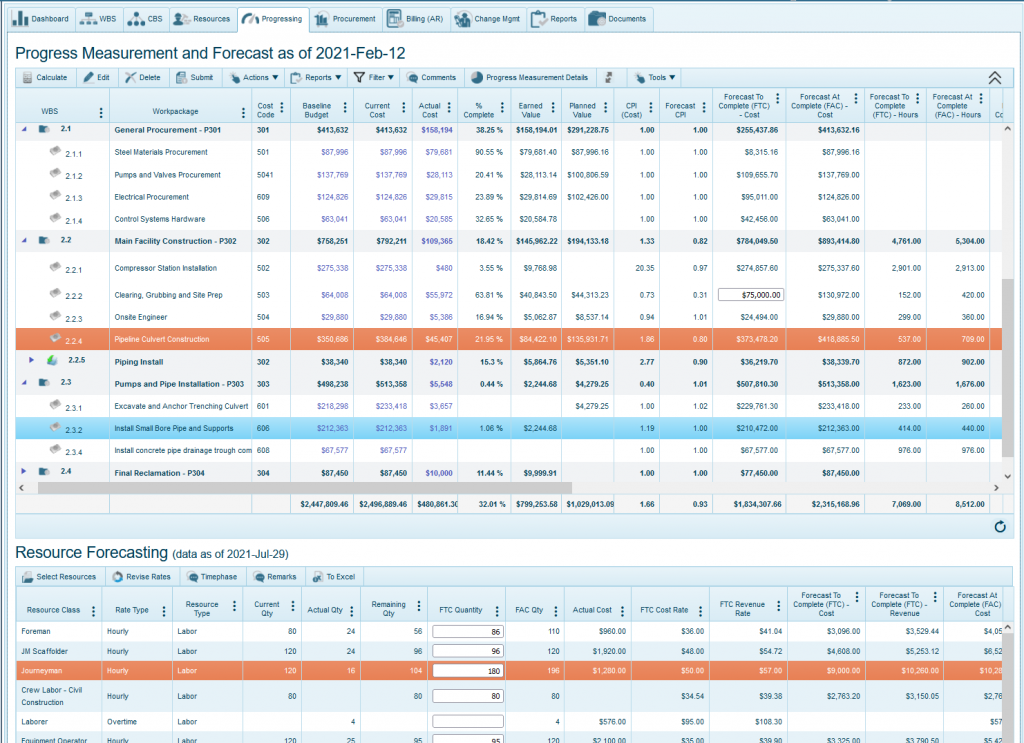Expand the 2.2.5 Piping Install row
The width and height of the screenshot is (1024, 743).
[x=30, y=361]
